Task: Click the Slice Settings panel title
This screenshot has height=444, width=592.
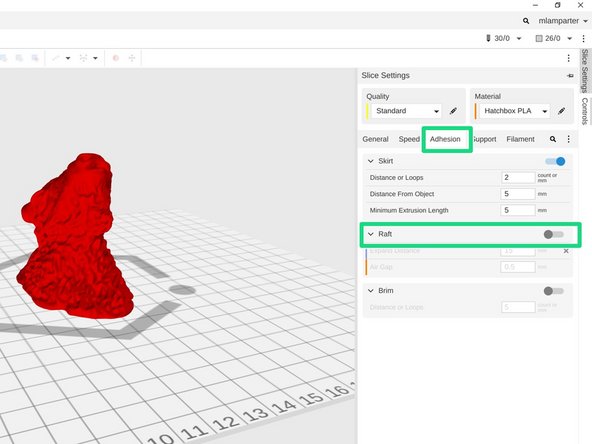Action: click(385, 76)
